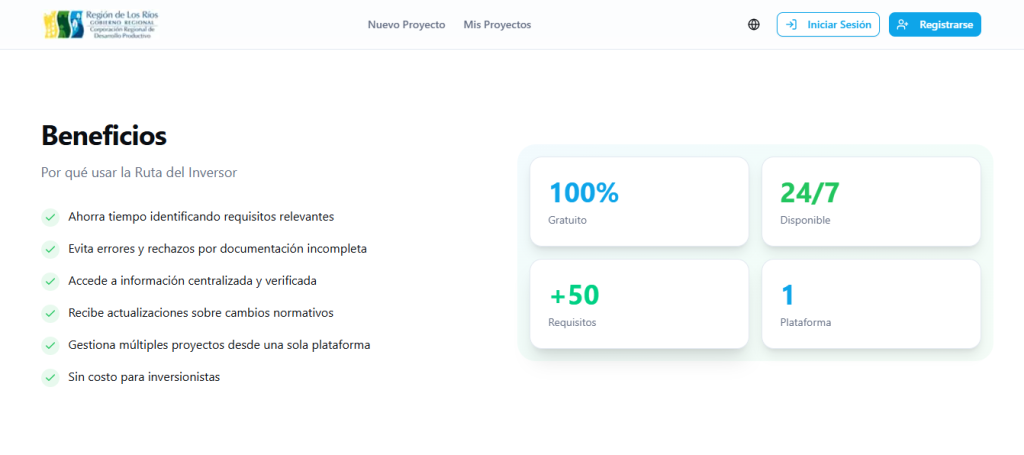Open the Nuevo Proyecto menu item
The width and height of the screenshot is (1024, 455).
click(406, 25)
